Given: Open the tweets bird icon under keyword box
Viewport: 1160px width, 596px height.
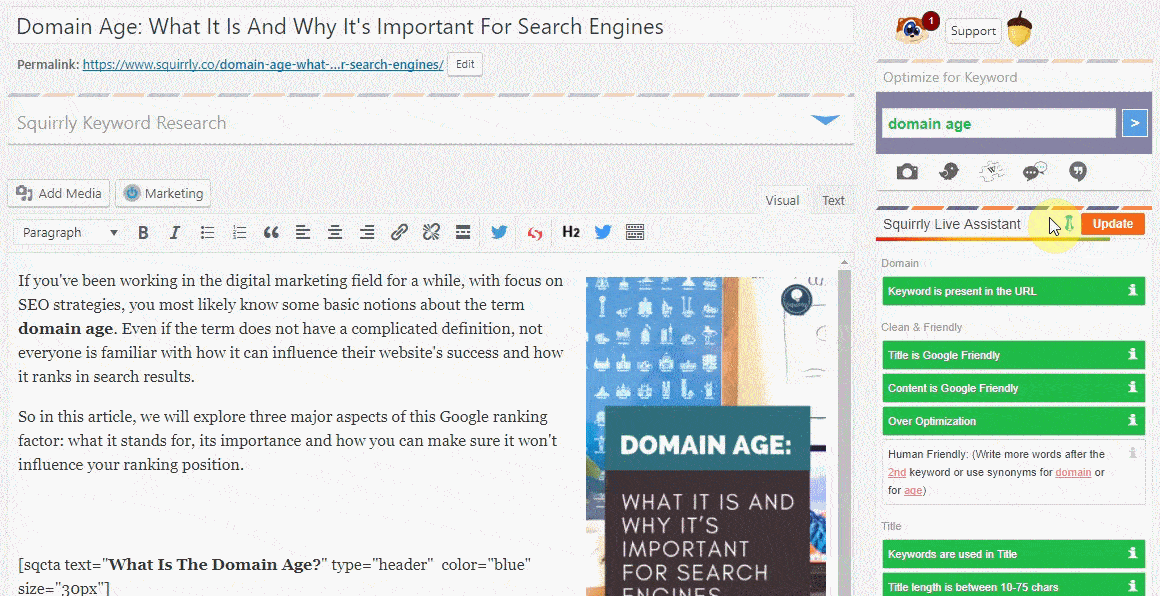Looking at the screenshot, I should click(x=949, y=172).
